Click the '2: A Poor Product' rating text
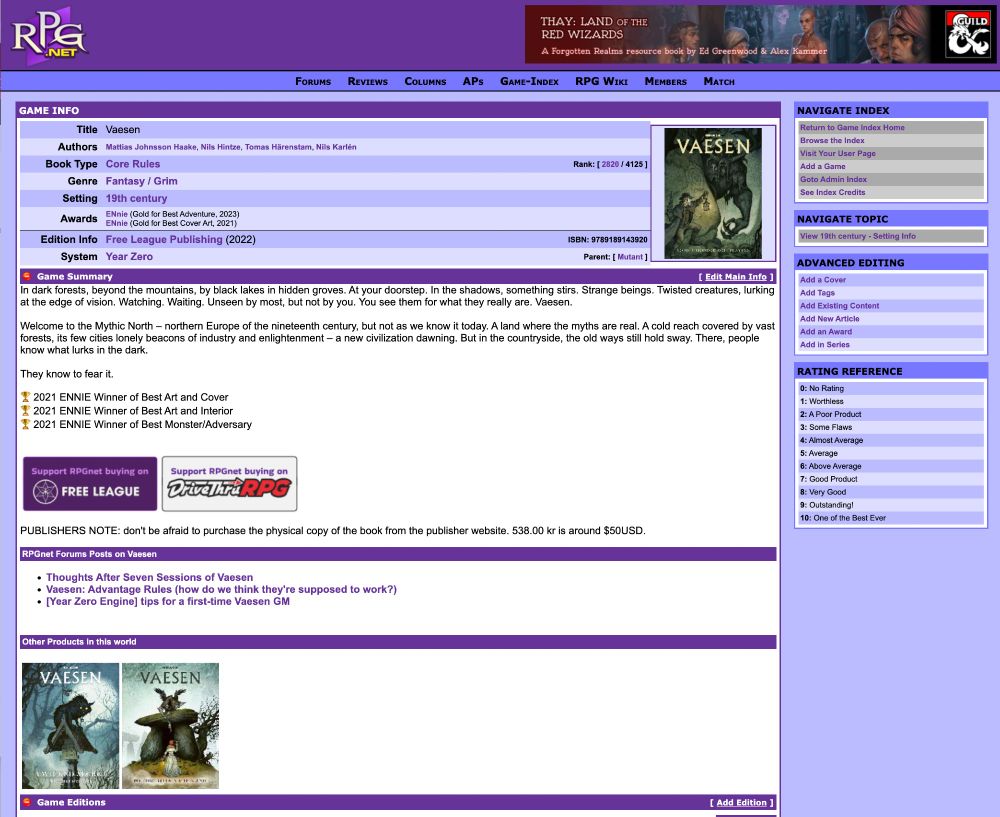Viewport: 1000px width, 817px height. coord(831,415)
